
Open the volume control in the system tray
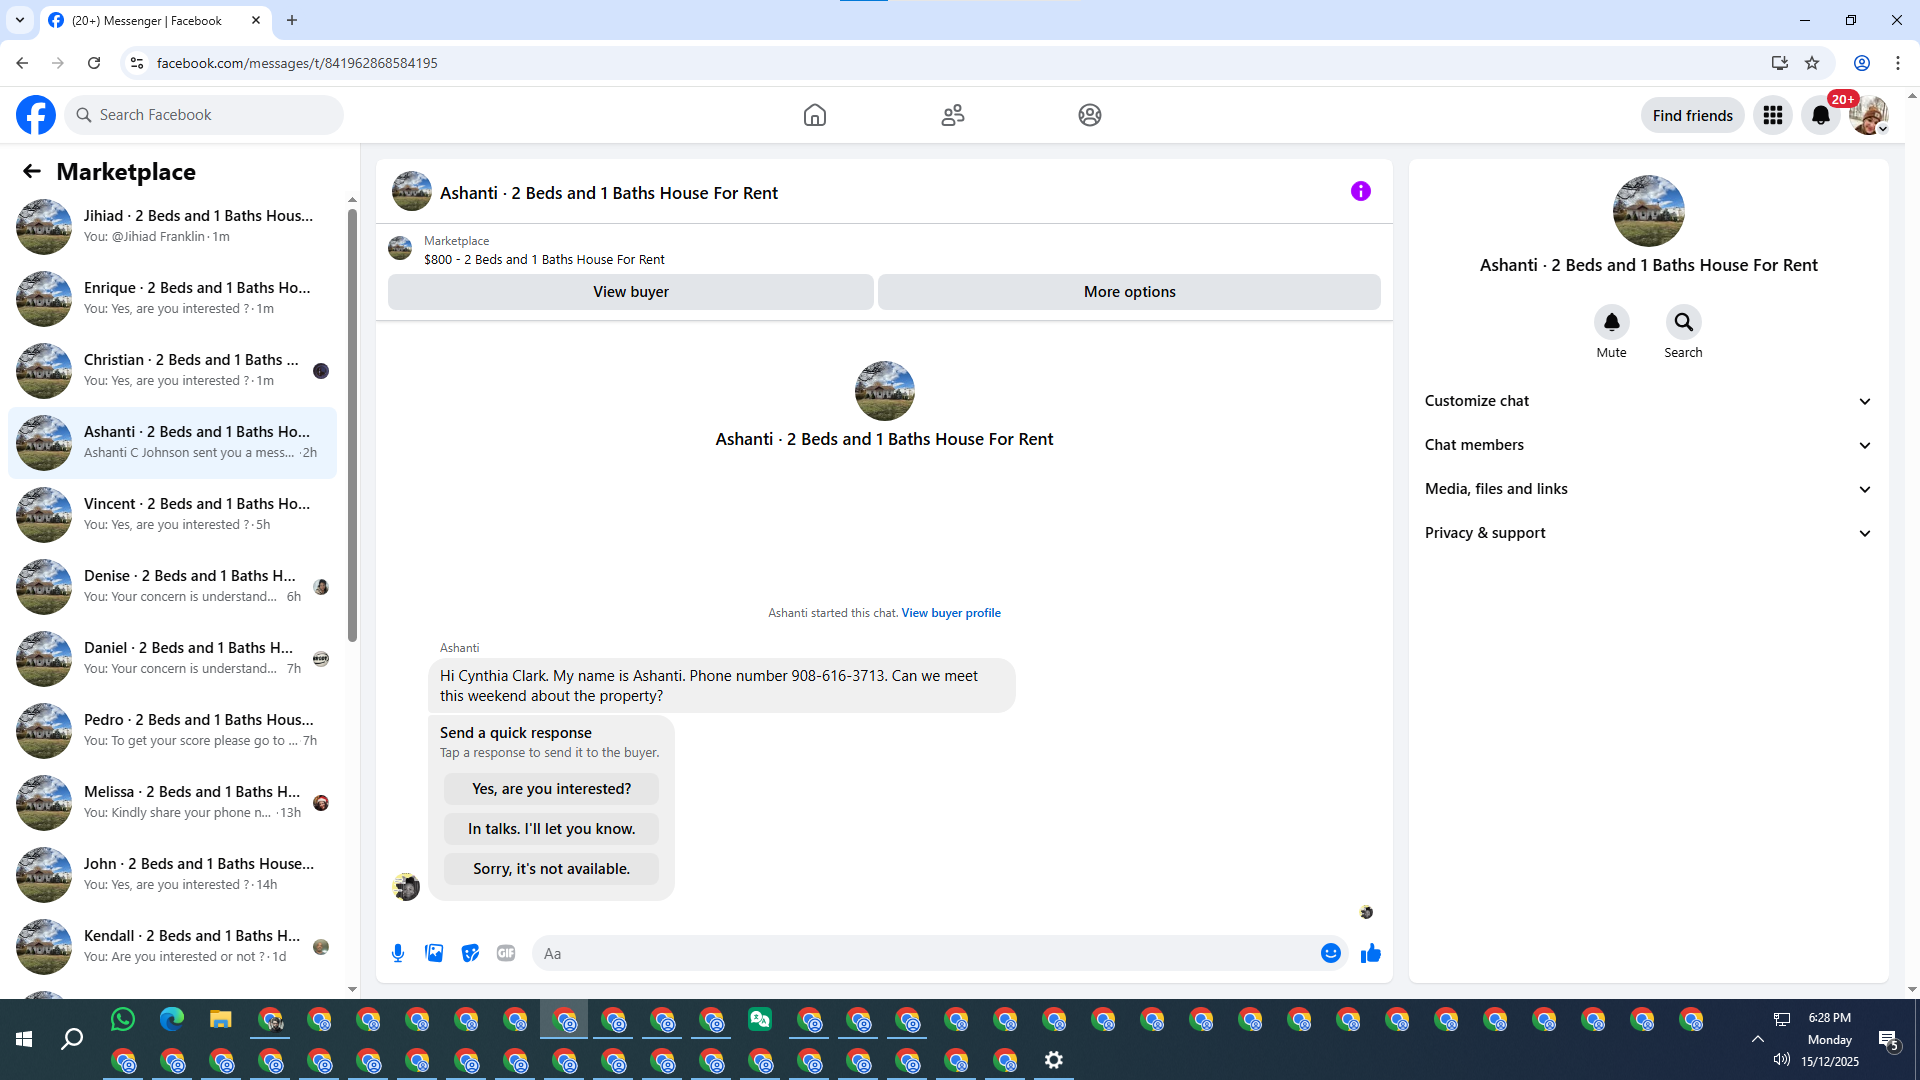(x=1782, y=1060)
